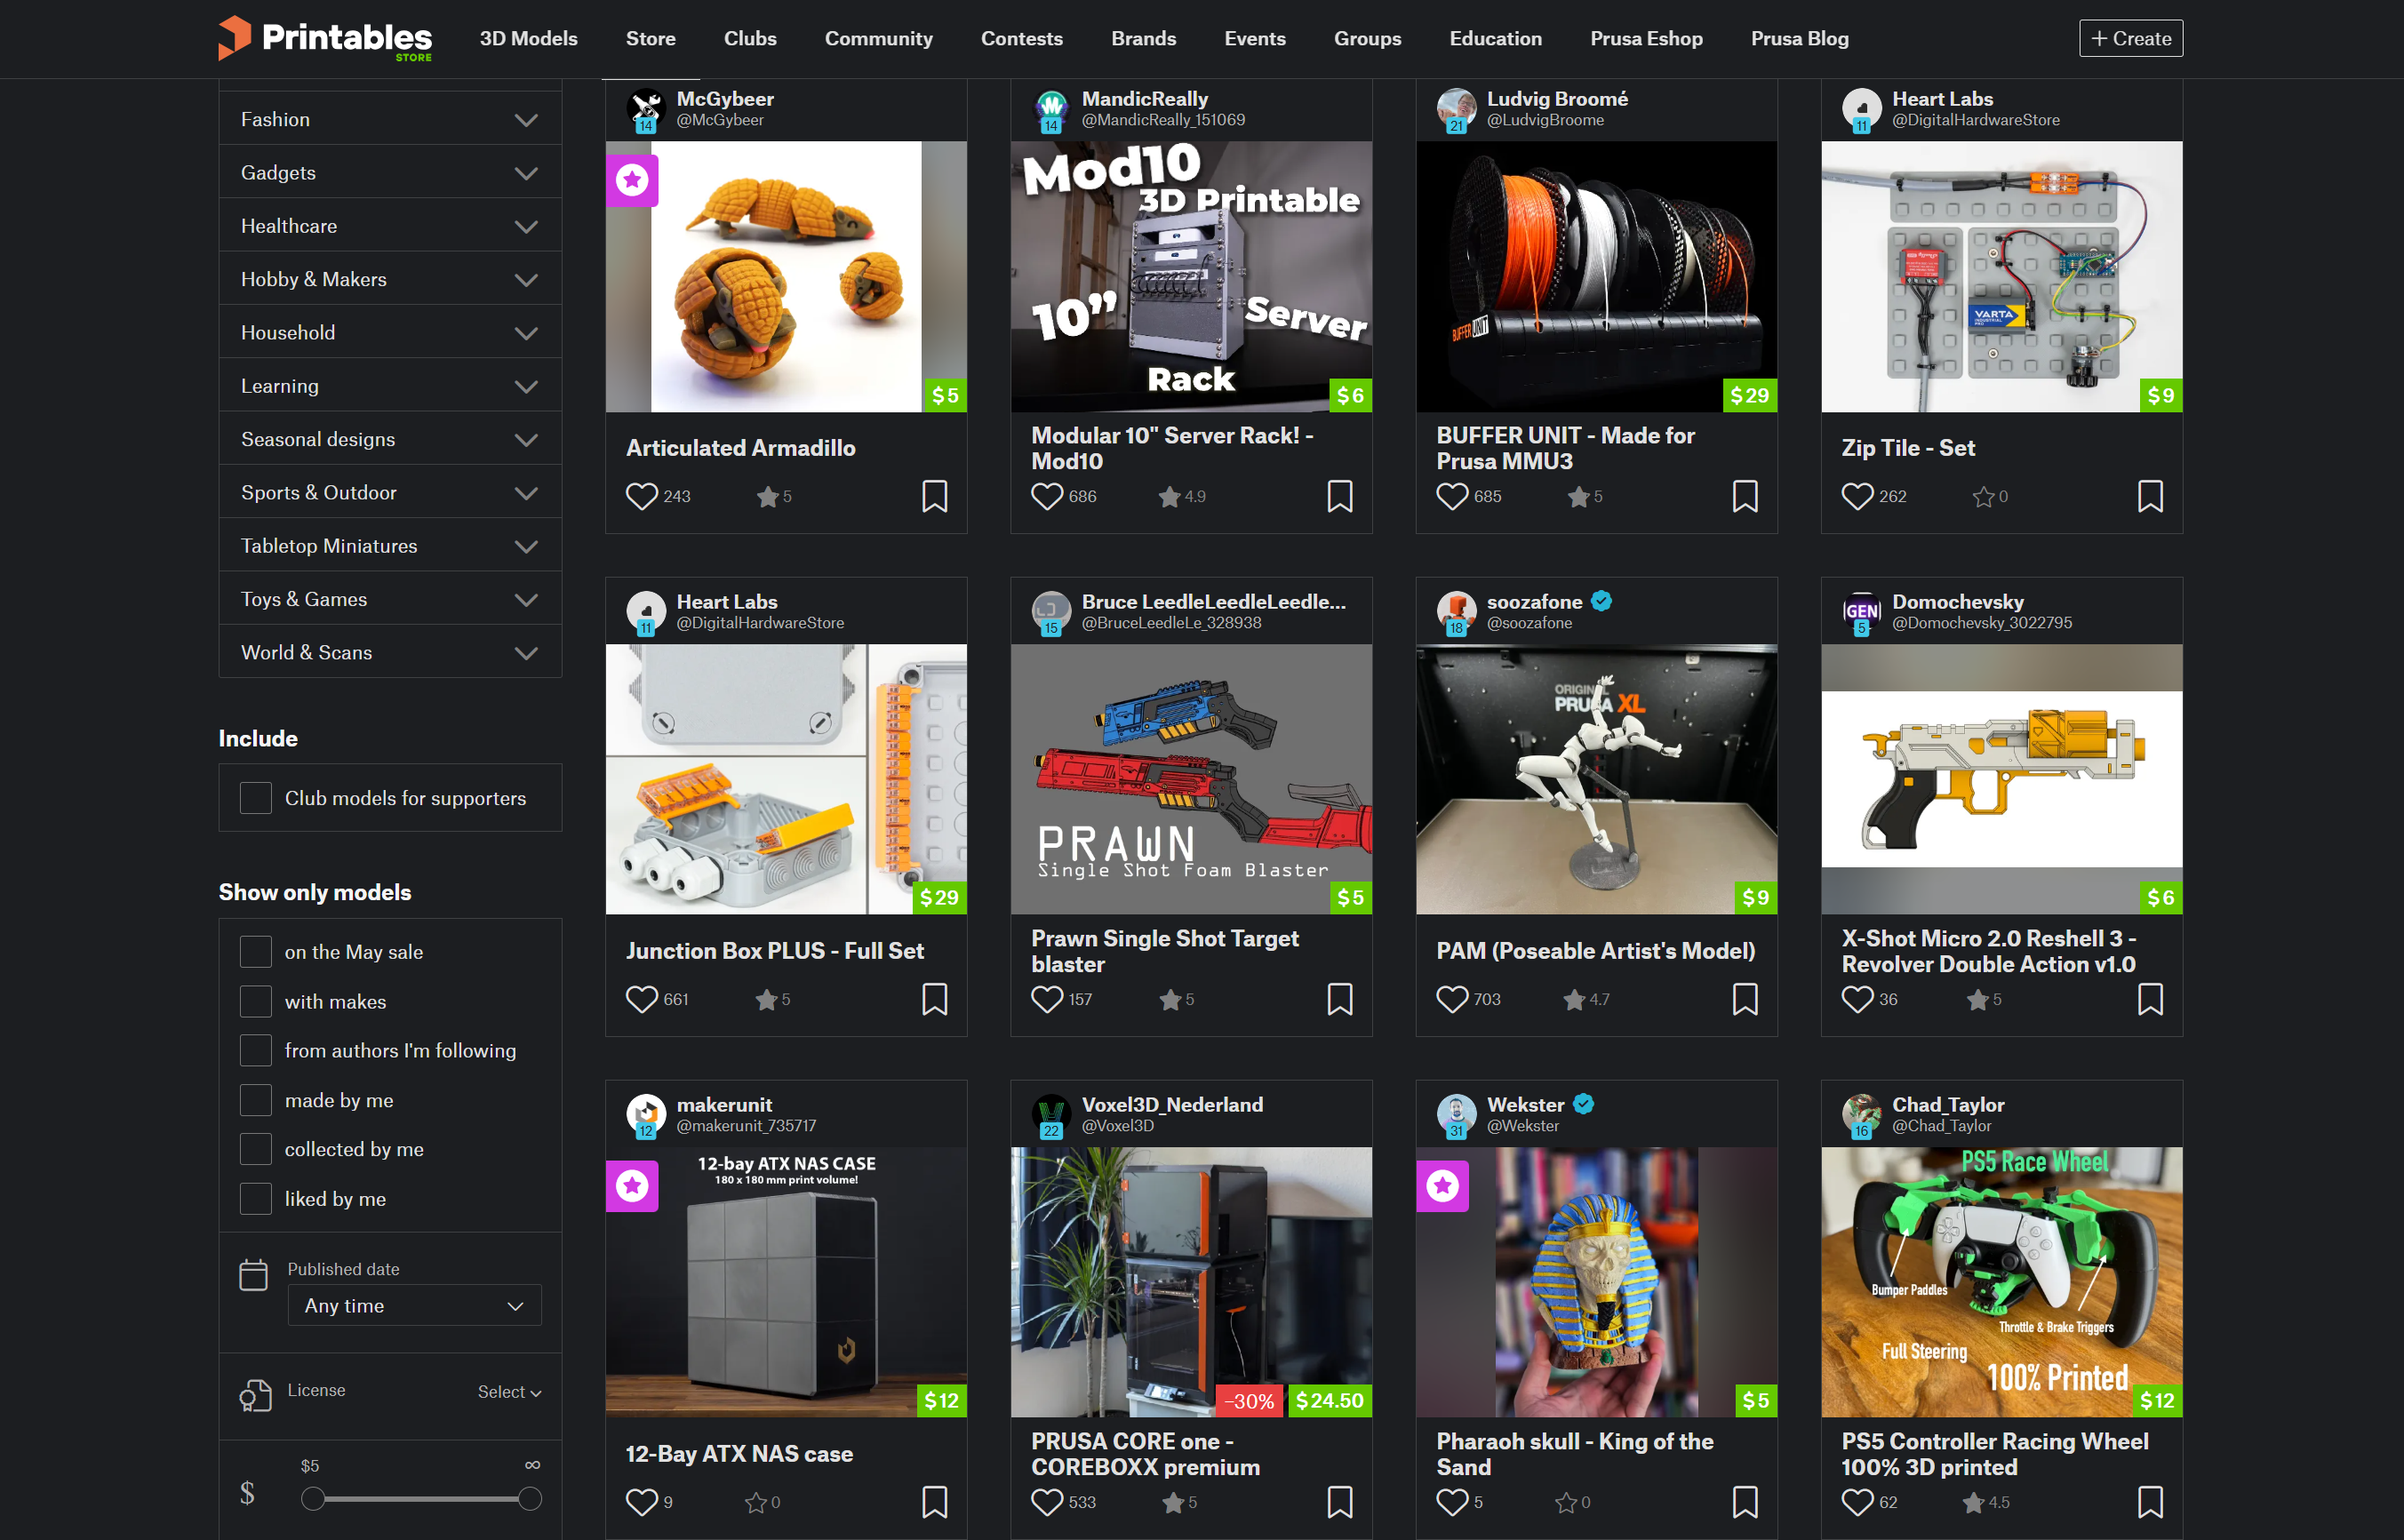The height and width of the screenshot is (1540, 2404).
Task: Bookmark X-Shot Micro 2.0 Reshell 3
Action: point(2149,999)
